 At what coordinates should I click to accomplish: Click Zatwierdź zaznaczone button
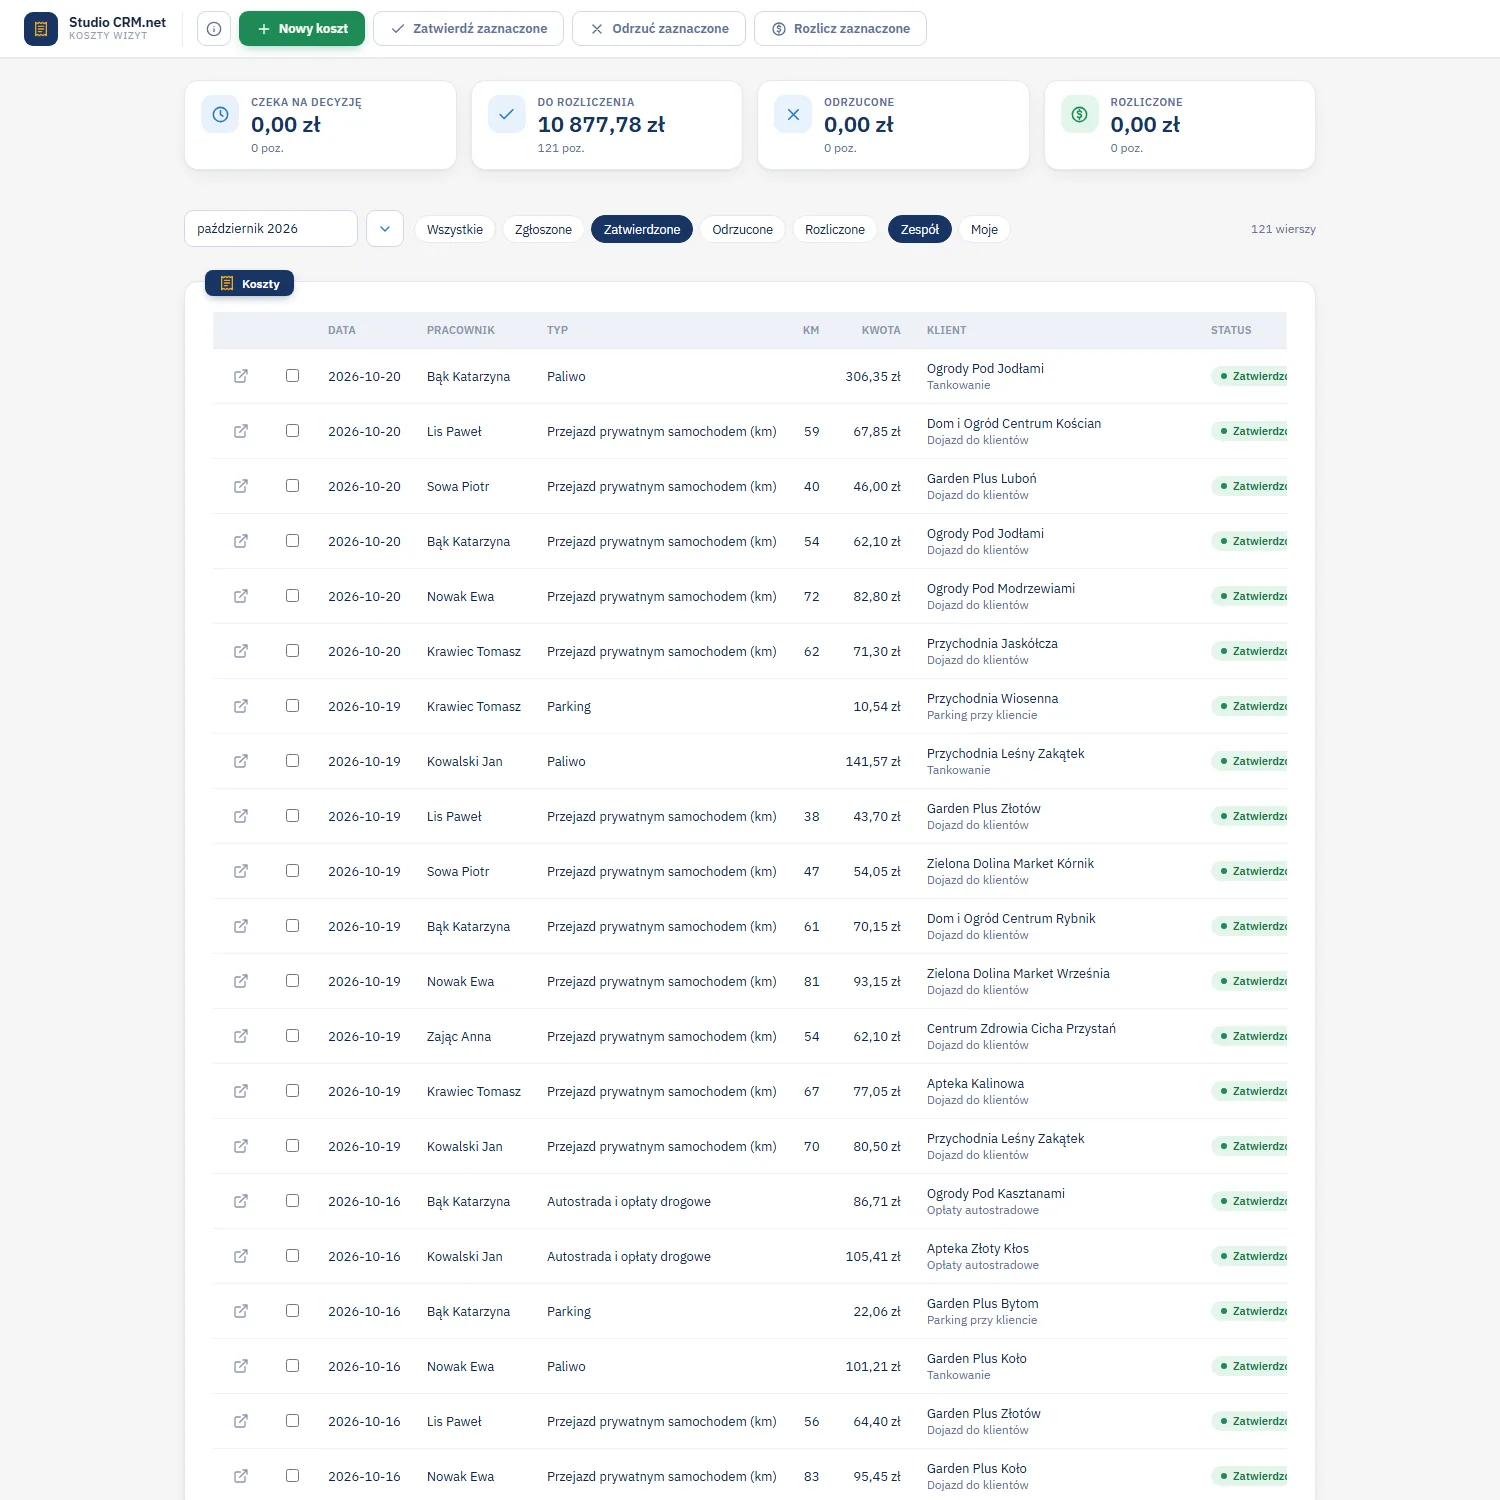(468, 29)
